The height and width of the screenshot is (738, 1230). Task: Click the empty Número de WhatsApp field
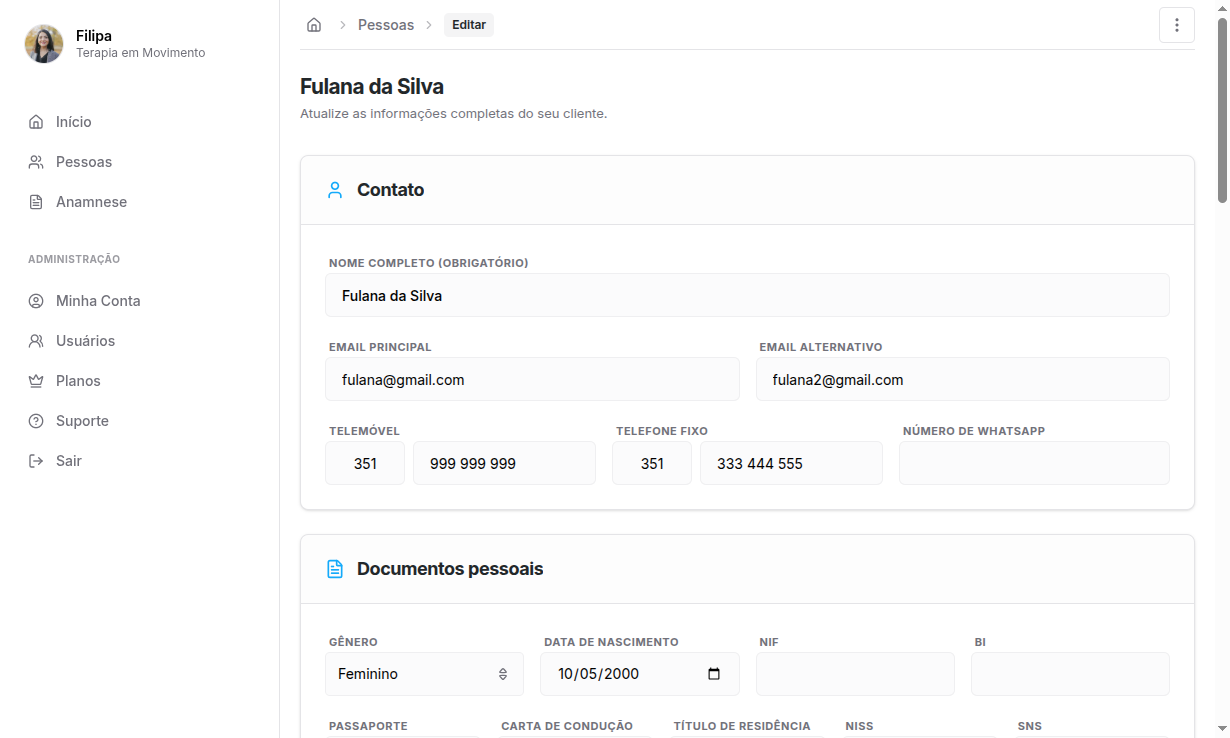click(1034, 464)
